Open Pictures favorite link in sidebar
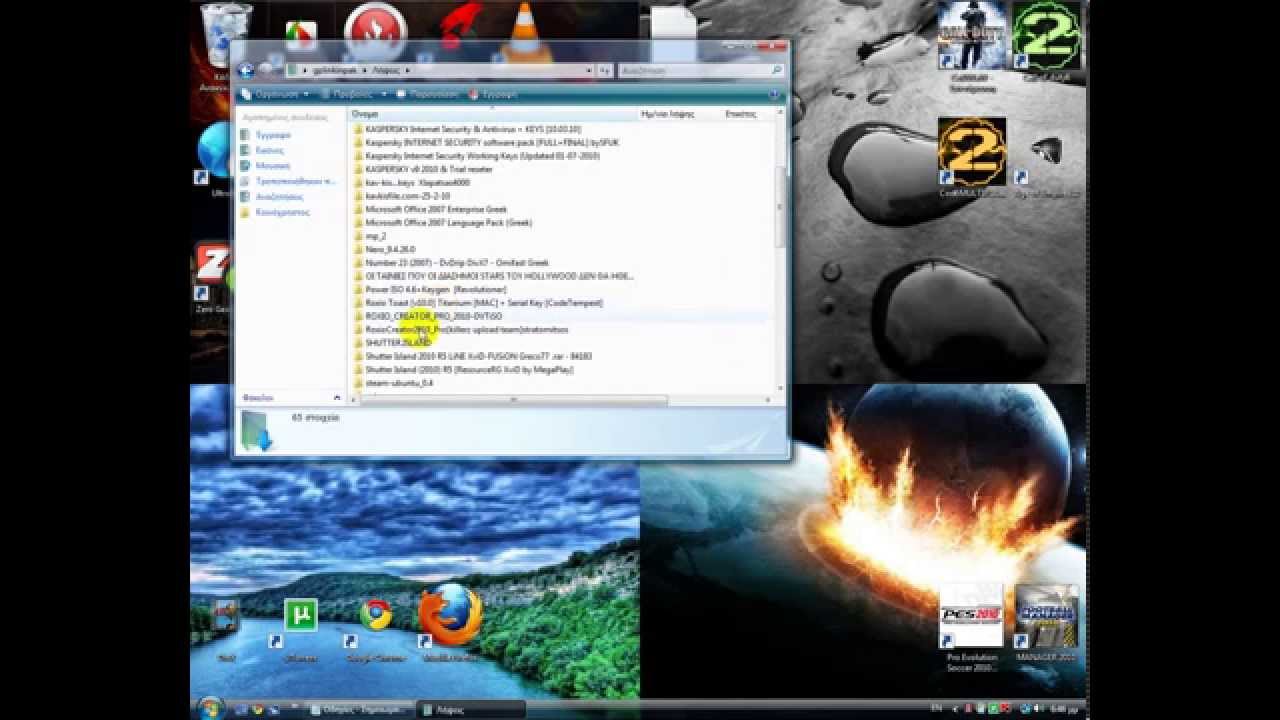The width and height of the screenshot is (1280, 720). point(269,150)
